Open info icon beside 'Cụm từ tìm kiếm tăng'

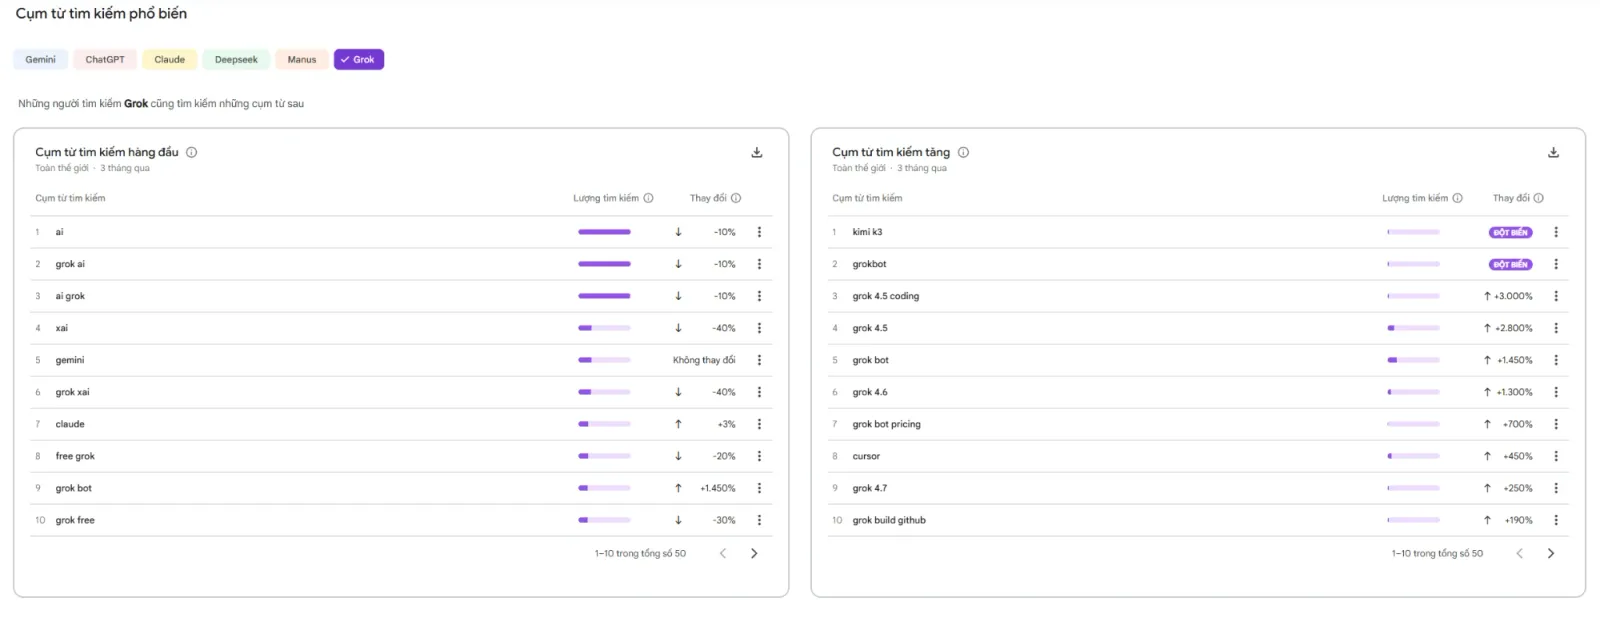(x=964, y=153)
